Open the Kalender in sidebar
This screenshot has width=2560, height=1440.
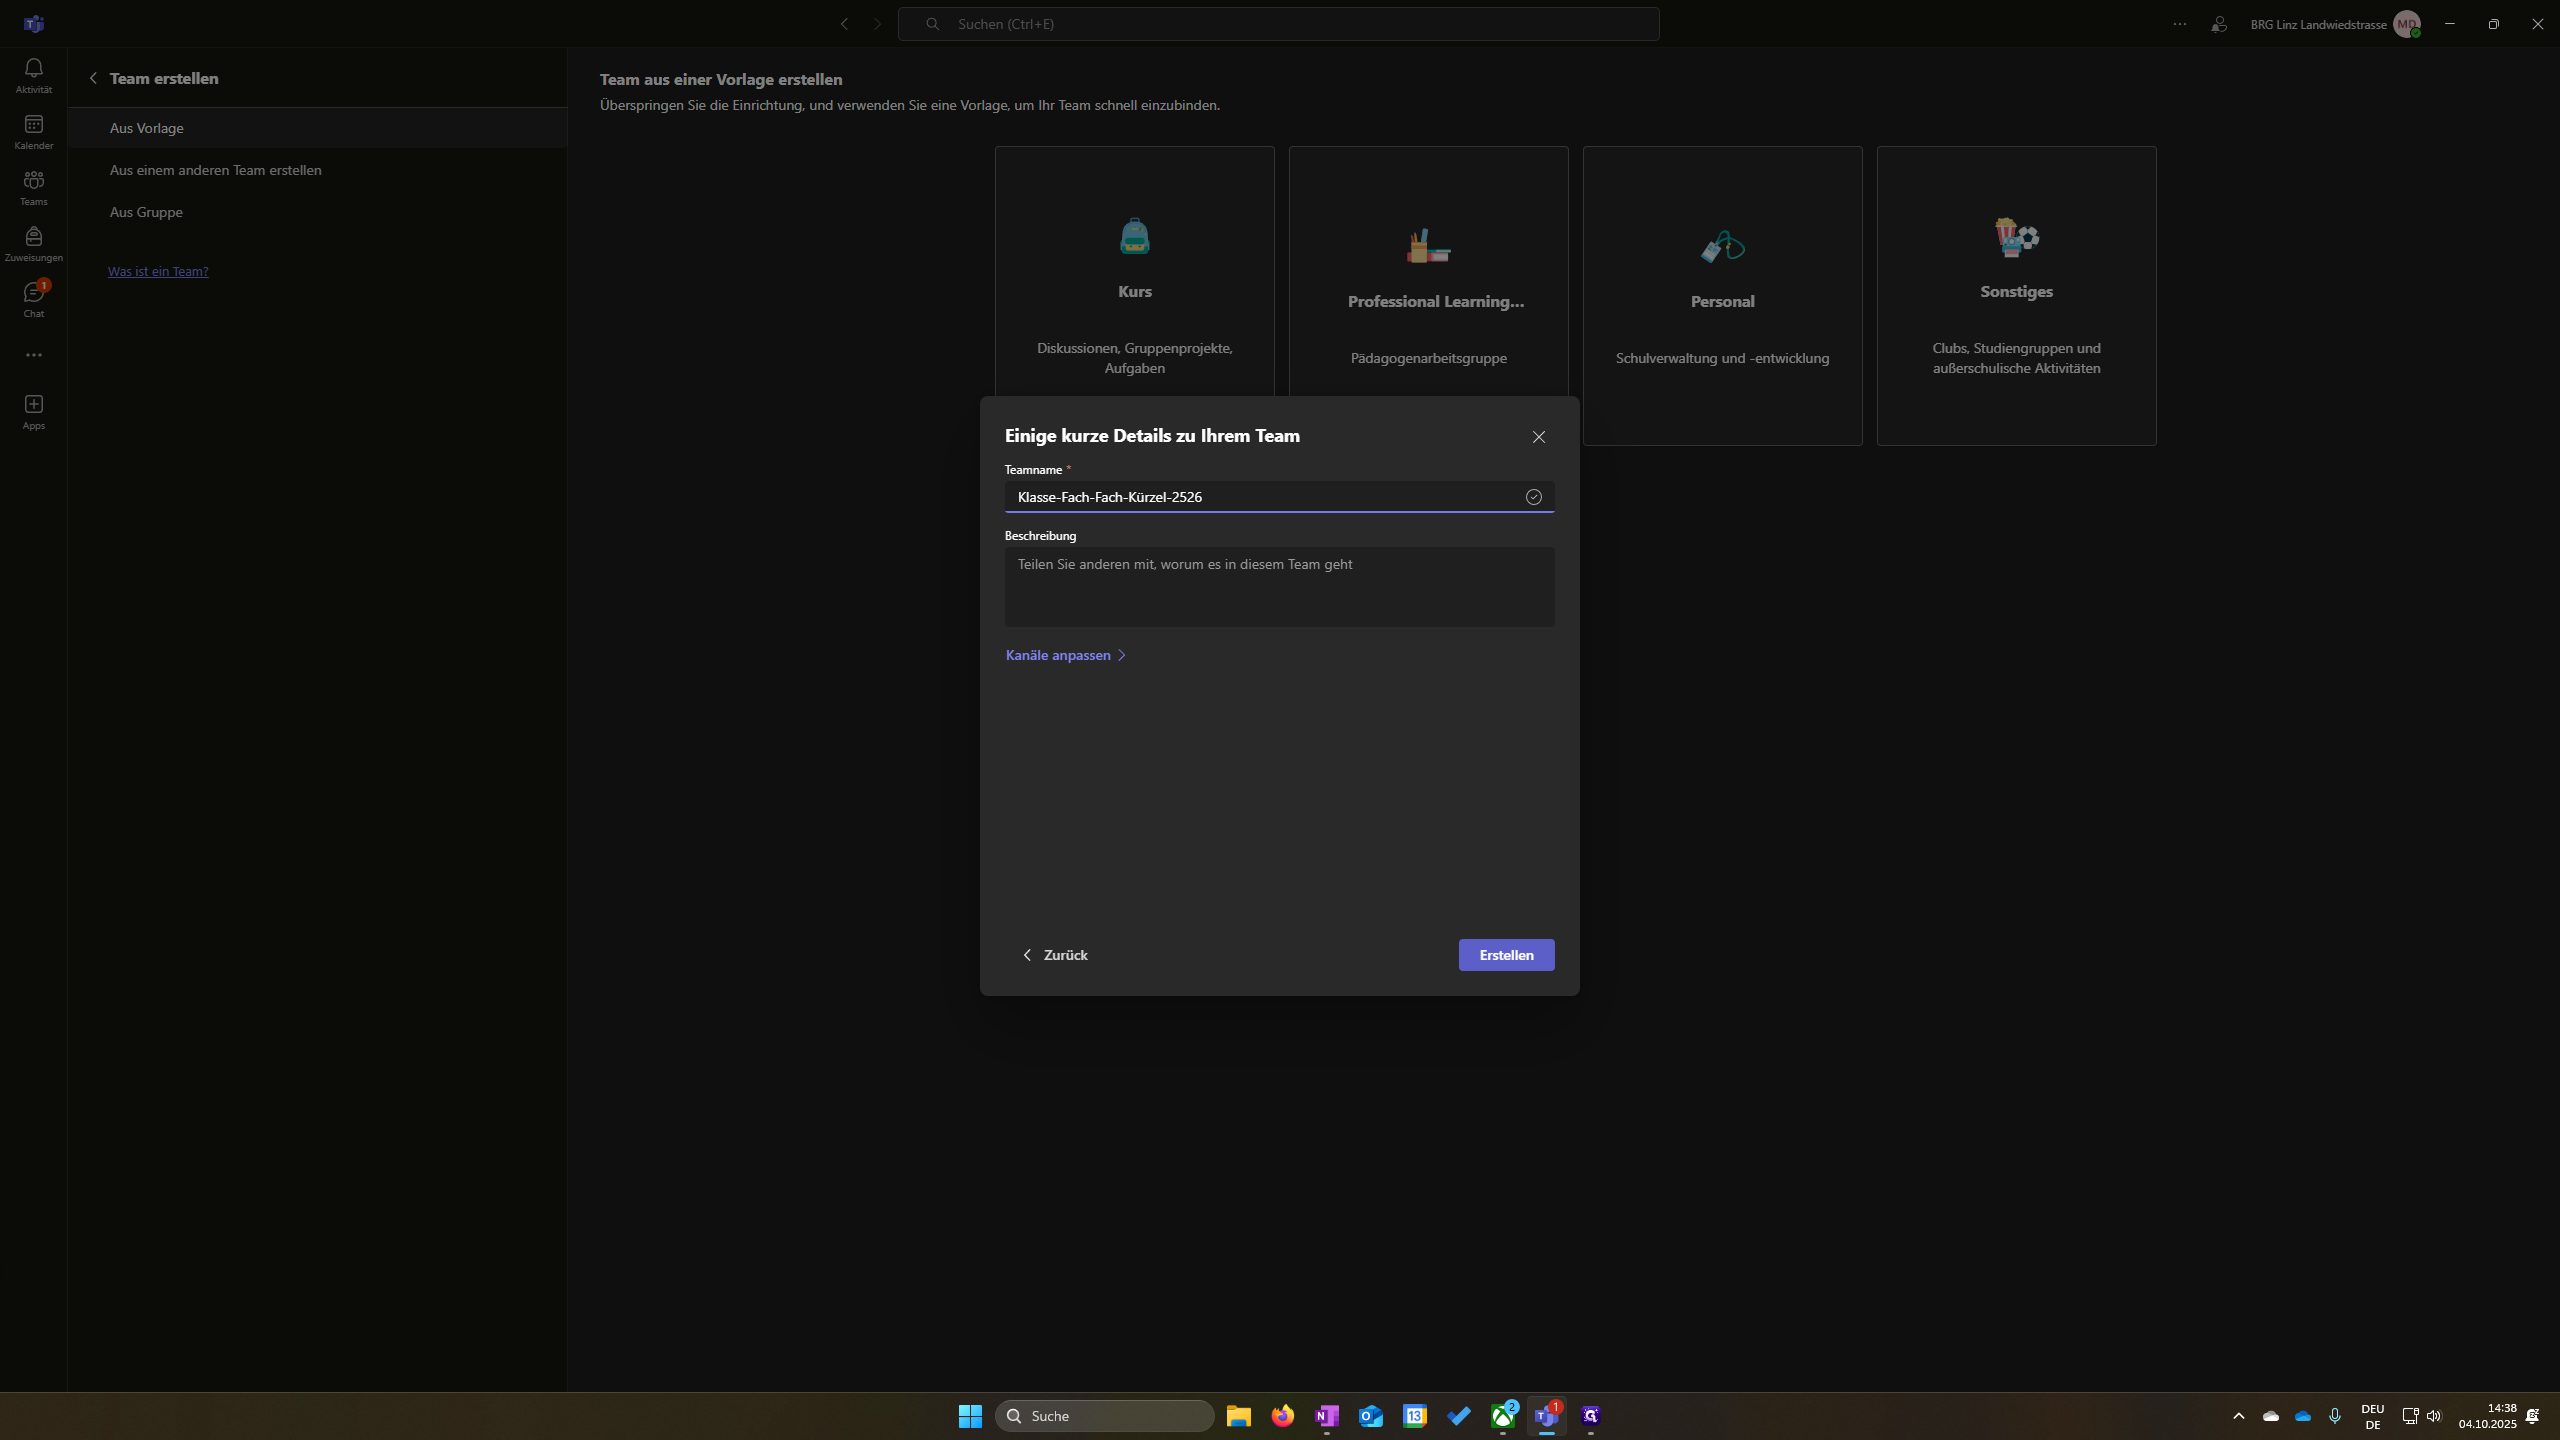click(33, 131)
